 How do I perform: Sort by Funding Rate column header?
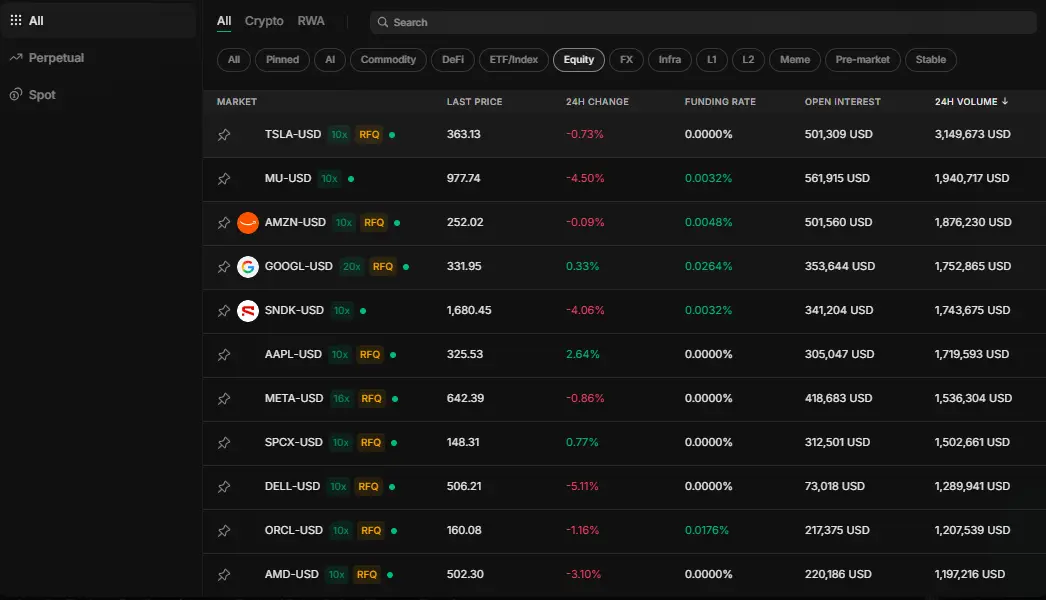[720, 101]
